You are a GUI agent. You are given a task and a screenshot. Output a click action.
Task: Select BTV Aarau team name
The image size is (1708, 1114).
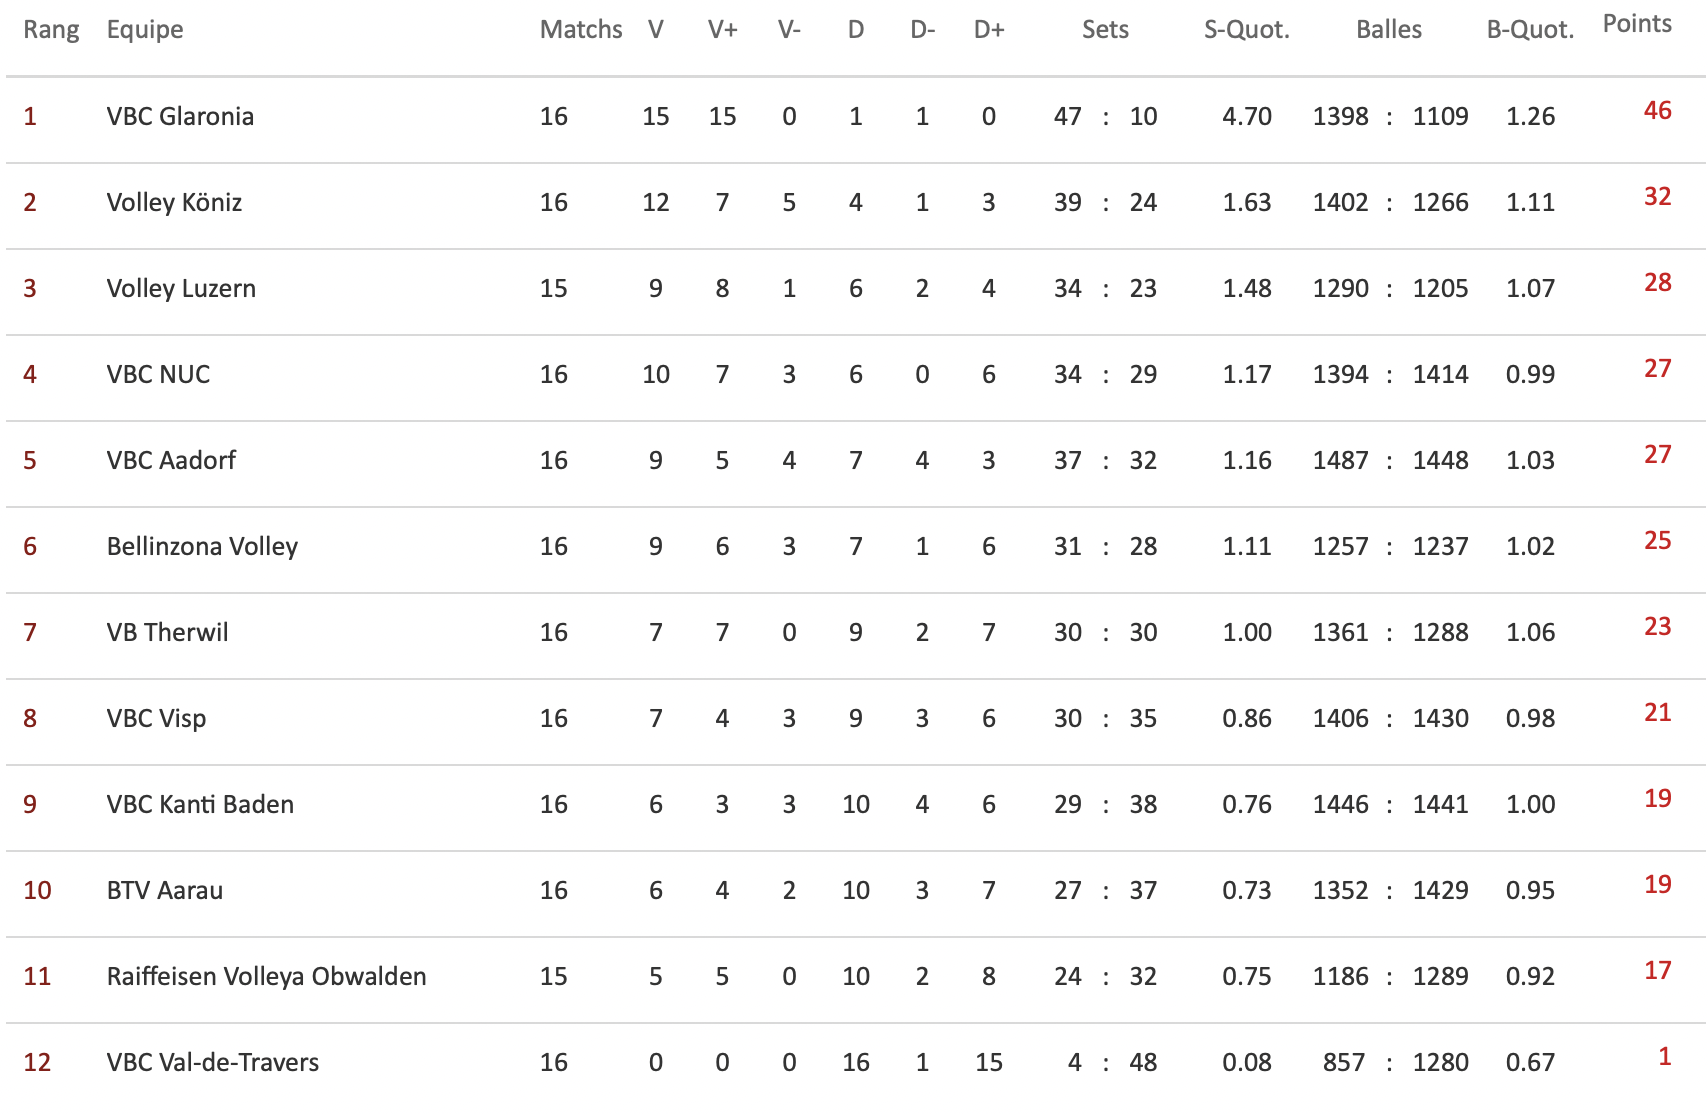pyautogui.click(x=165, y=890)
